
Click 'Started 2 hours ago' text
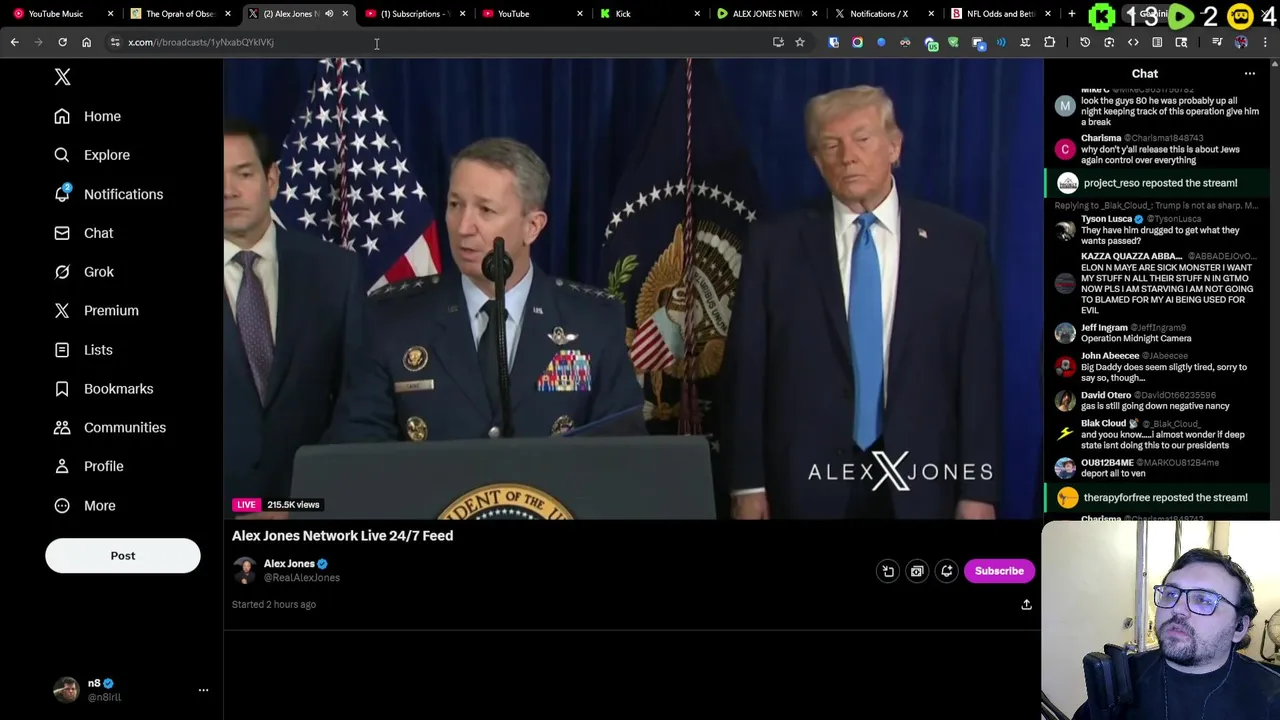tap(274, 605)
